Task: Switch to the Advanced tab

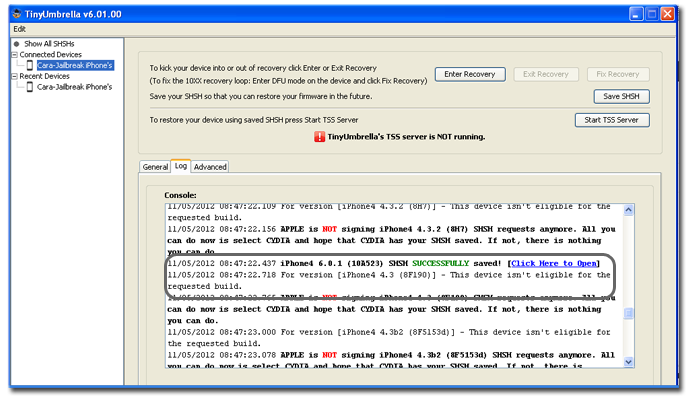Action: tap(210, 167)
